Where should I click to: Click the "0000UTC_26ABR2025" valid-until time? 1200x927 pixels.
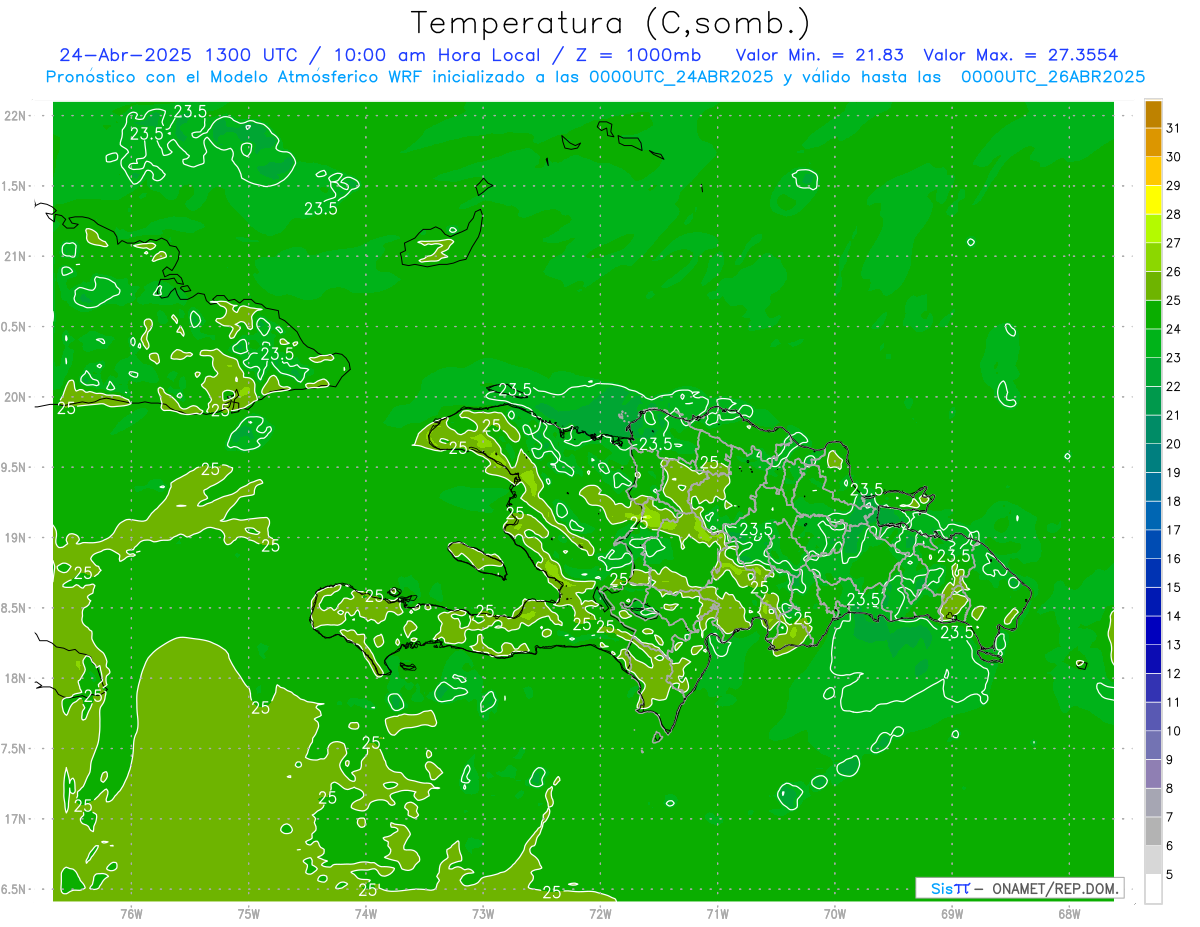1052,77
